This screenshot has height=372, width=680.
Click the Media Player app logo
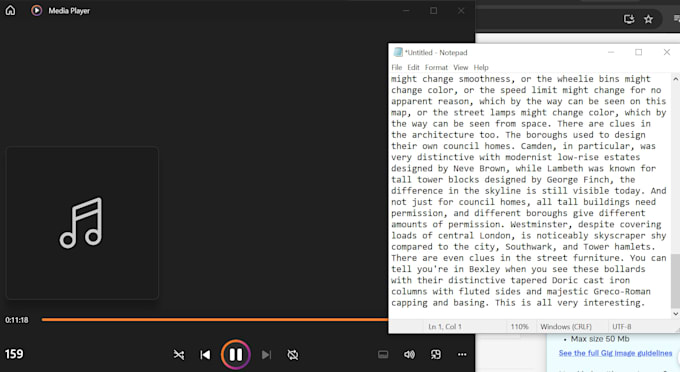click(36, 10)
